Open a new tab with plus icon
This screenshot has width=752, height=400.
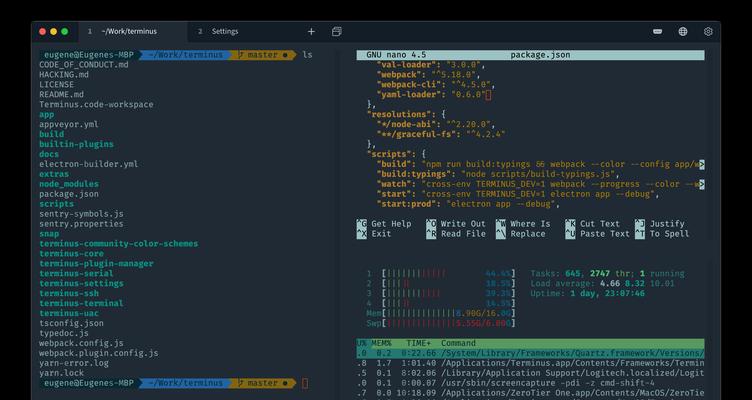[311, 32]
